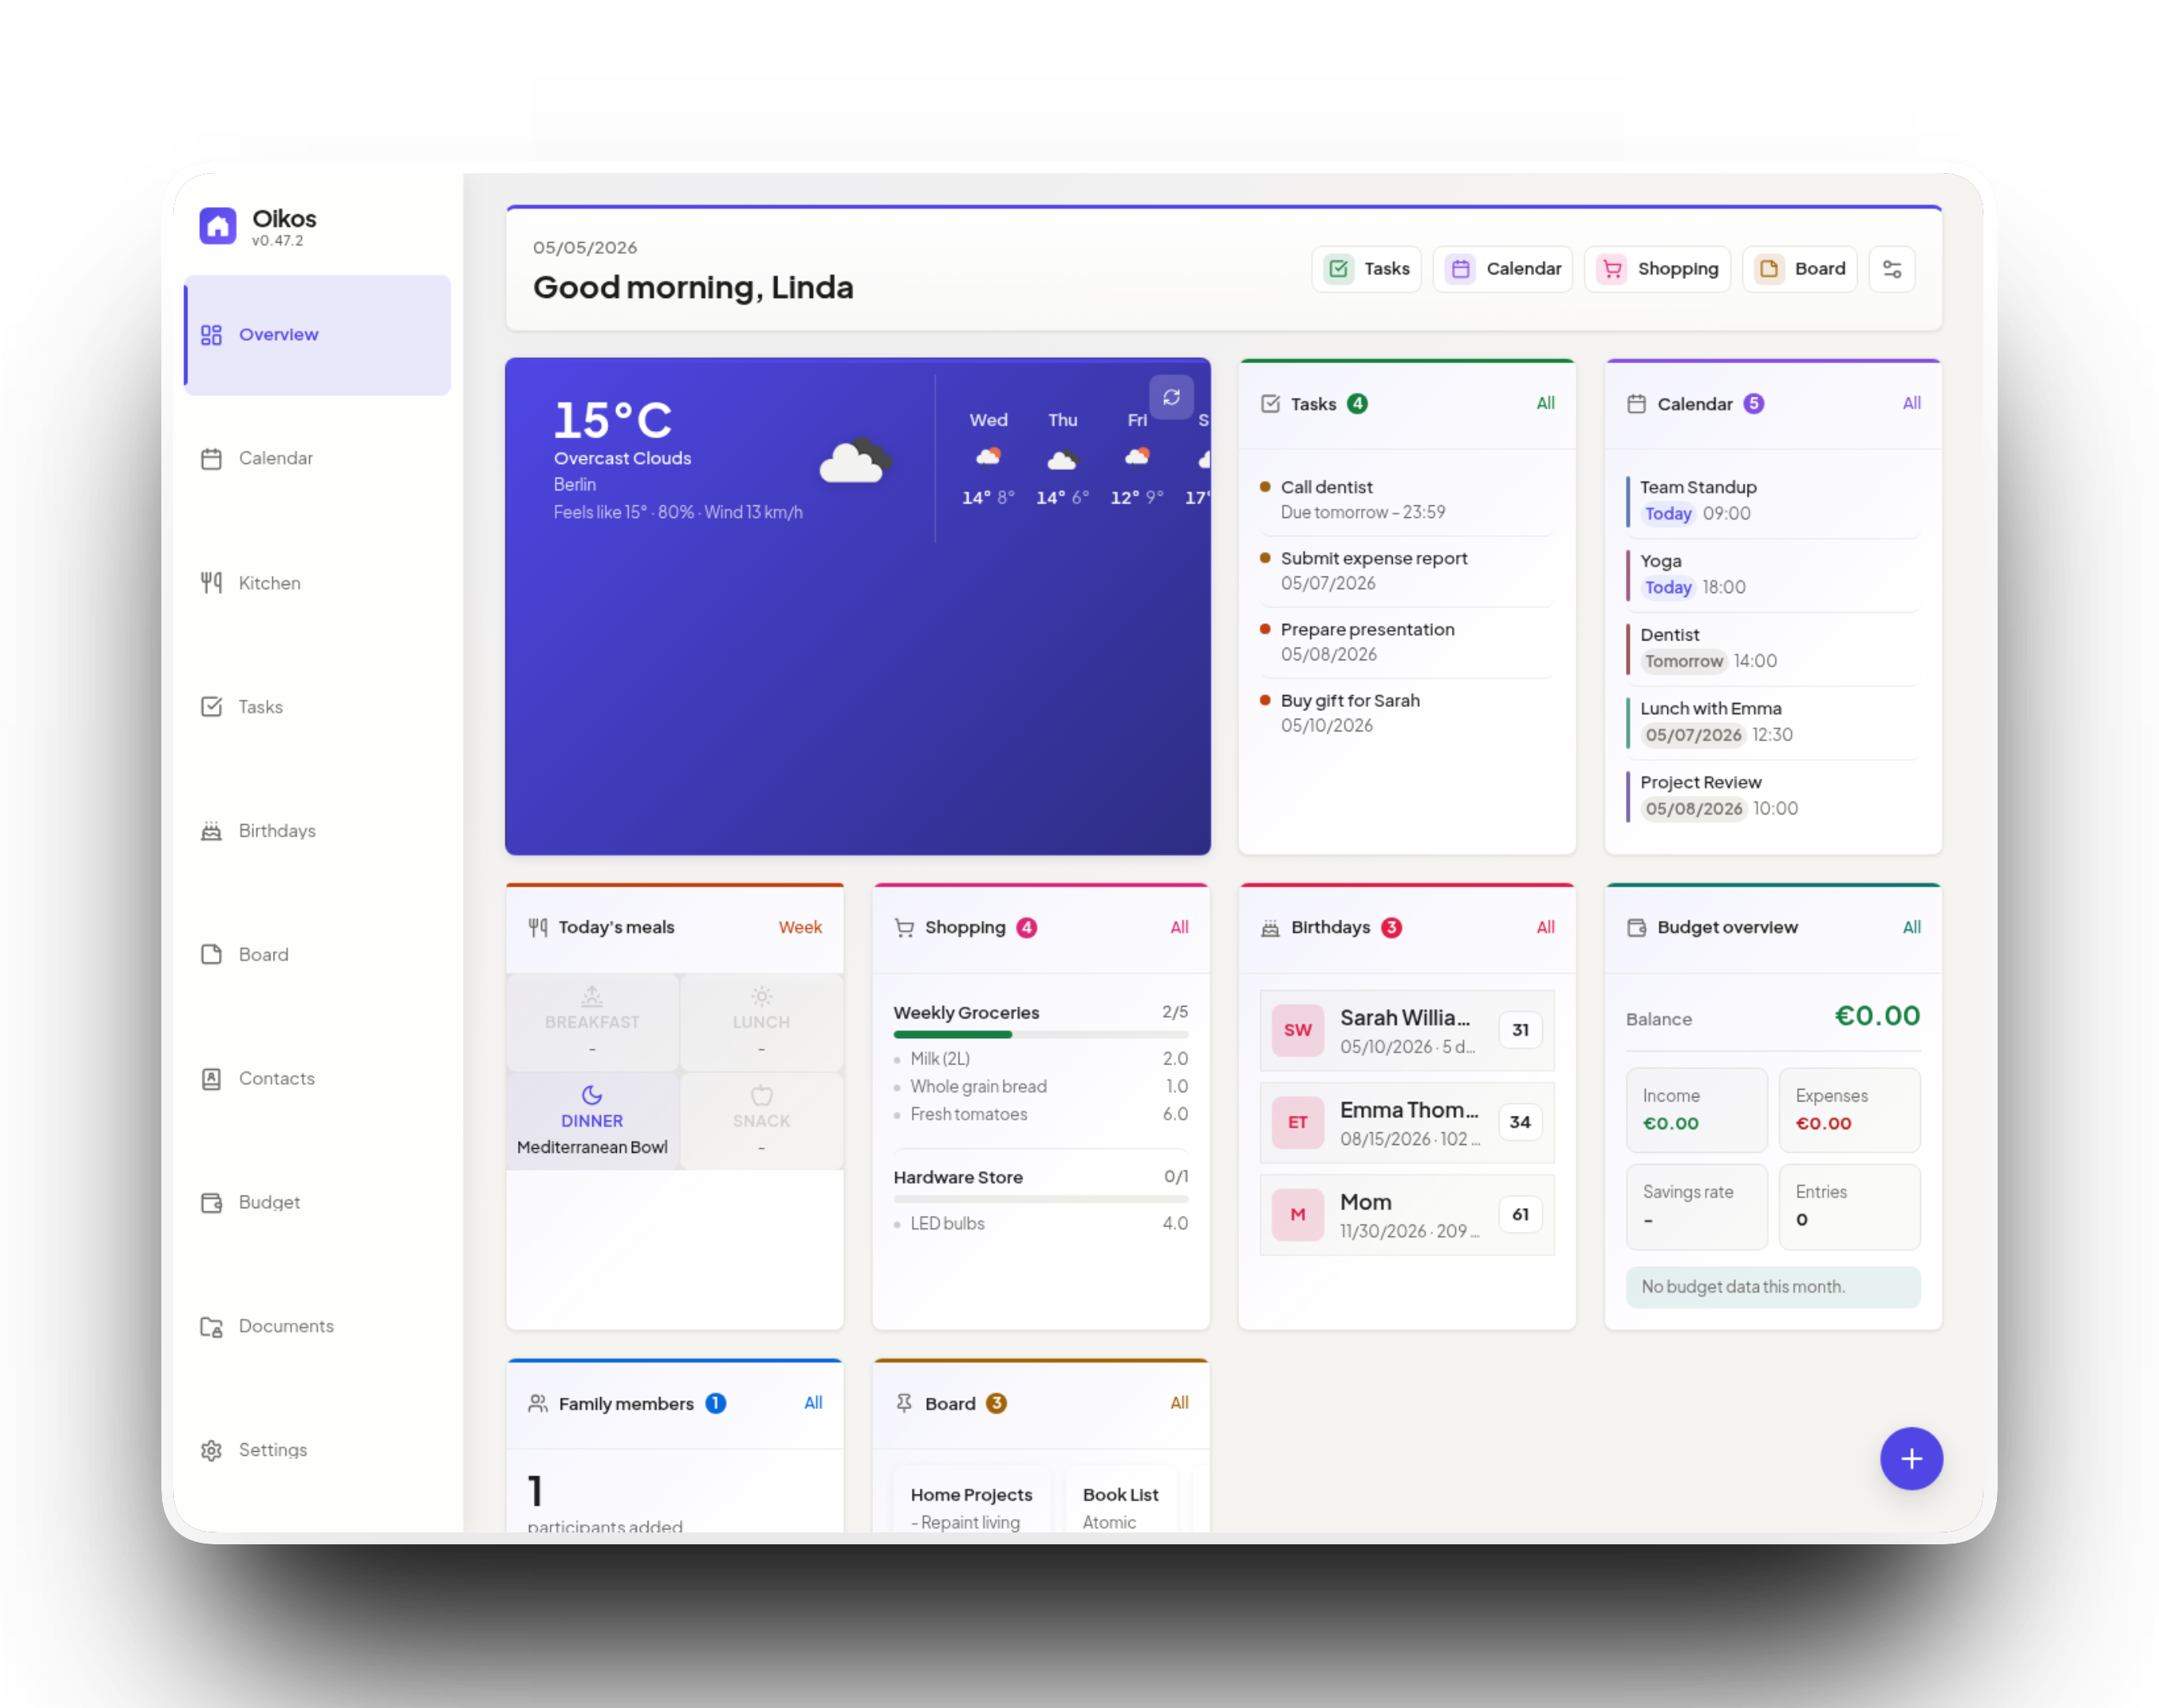Open the Prepare presentation task
Viewport: 2159px width, 1708px height.
pos(1406,642)
